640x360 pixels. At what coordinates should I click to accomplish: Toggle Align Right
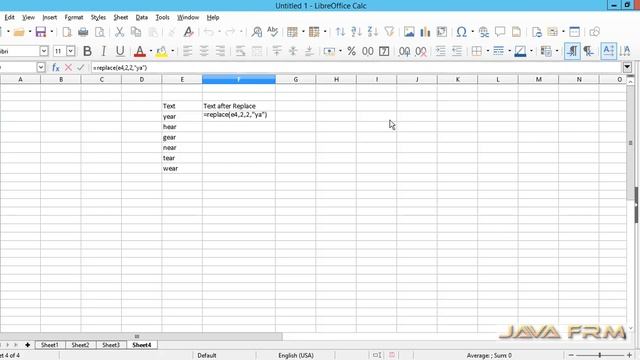(x=220, y=51)
